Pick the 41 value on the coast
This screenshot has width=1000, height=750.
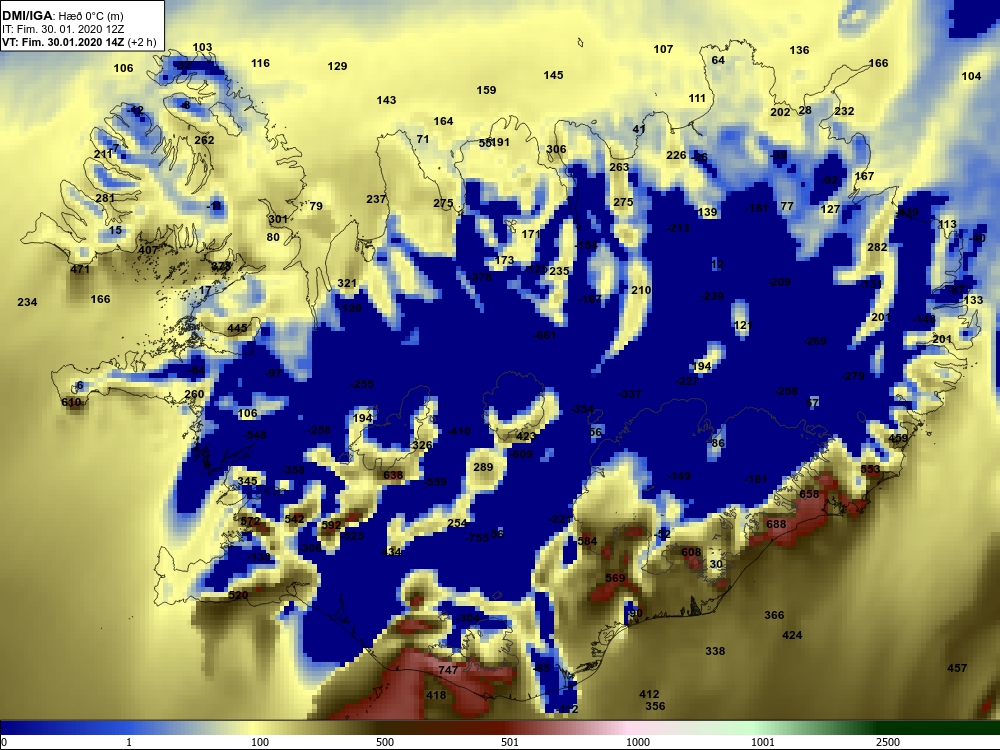click(639, 129)
